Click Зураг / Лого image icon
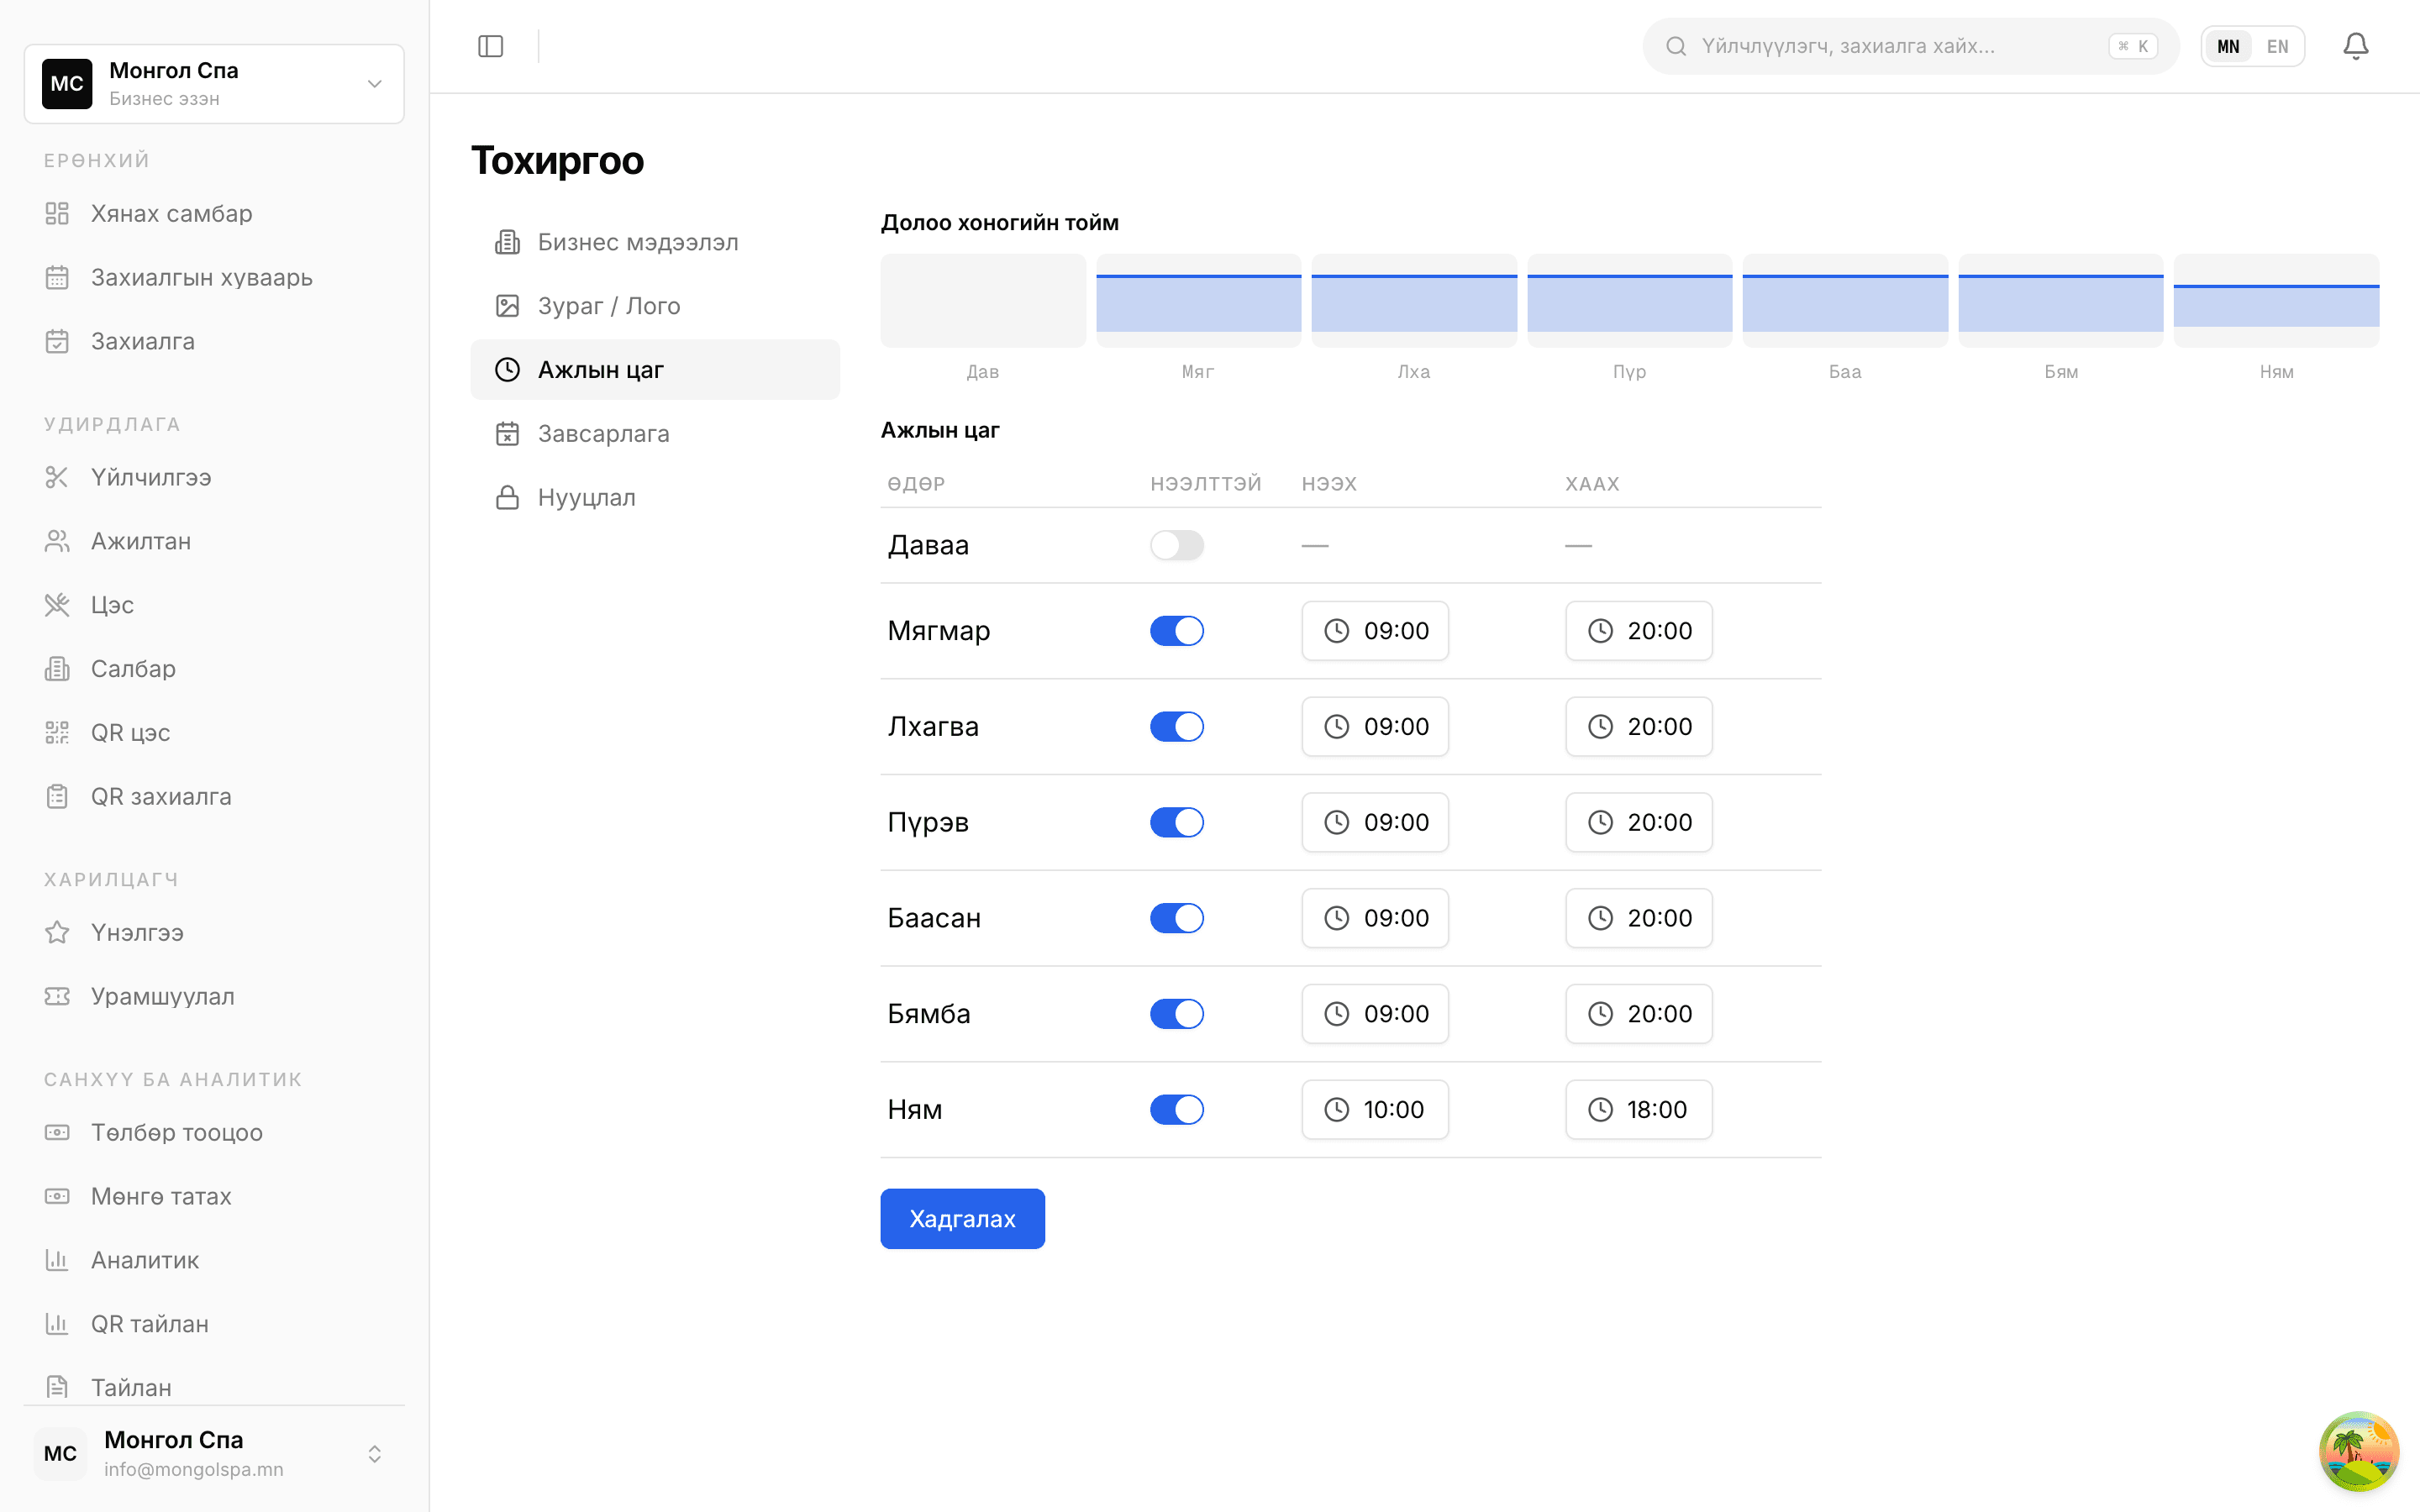Viewport: 2420px width, 1512px height. coord(507,306)
